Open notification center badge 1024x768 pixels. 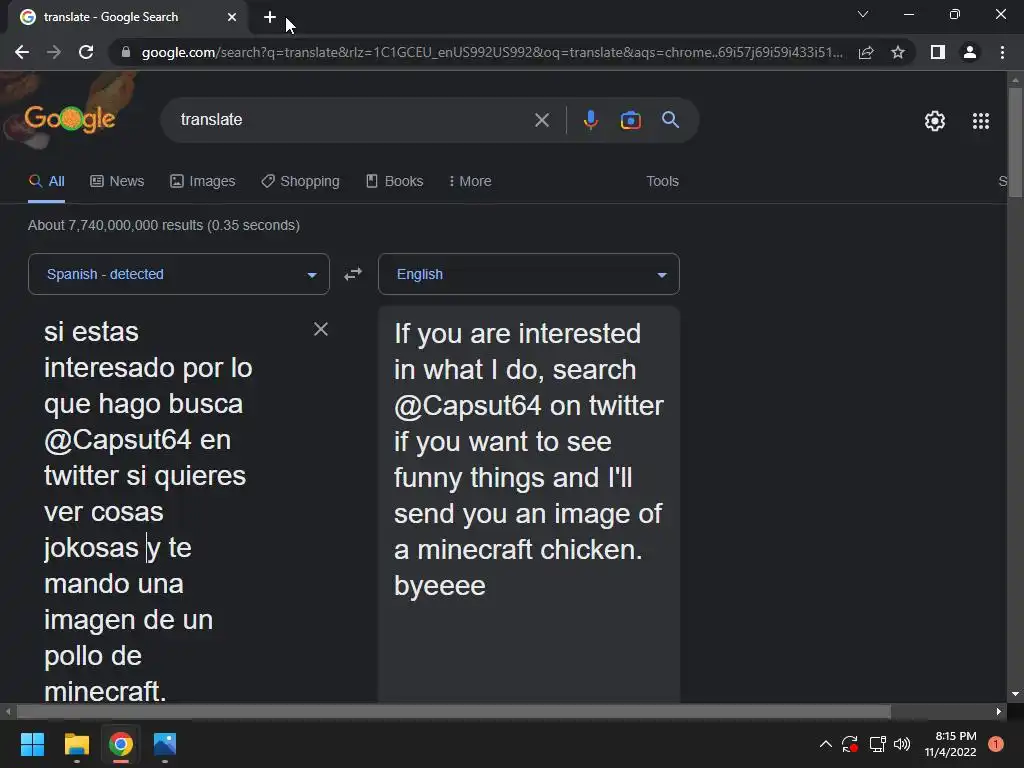[x=995, y=744]
